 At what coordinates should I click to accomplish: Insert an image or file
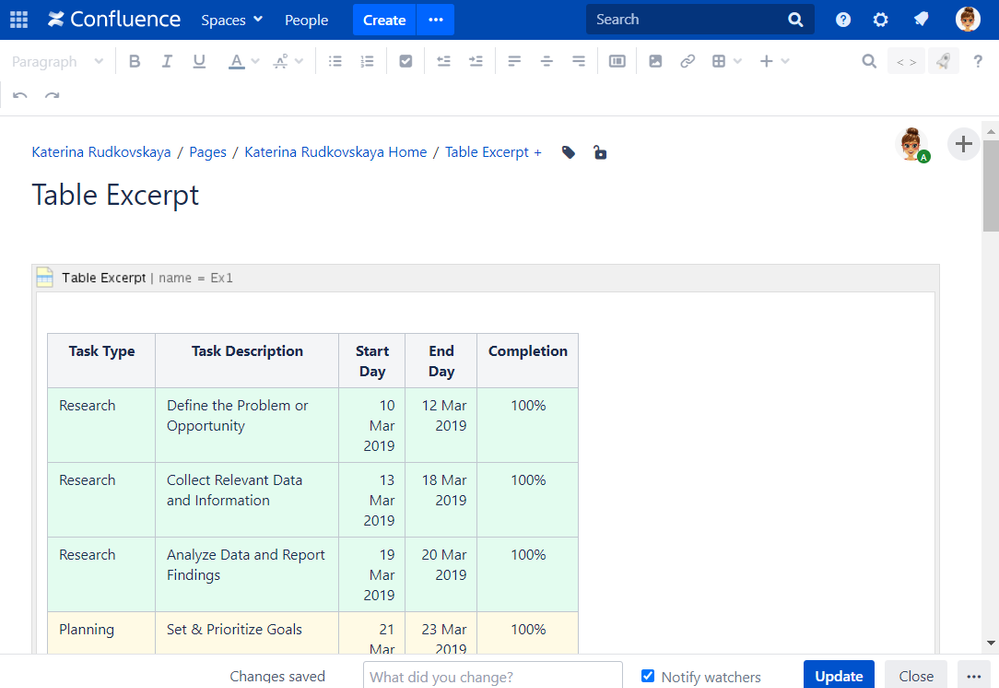(x=655, y=62)
